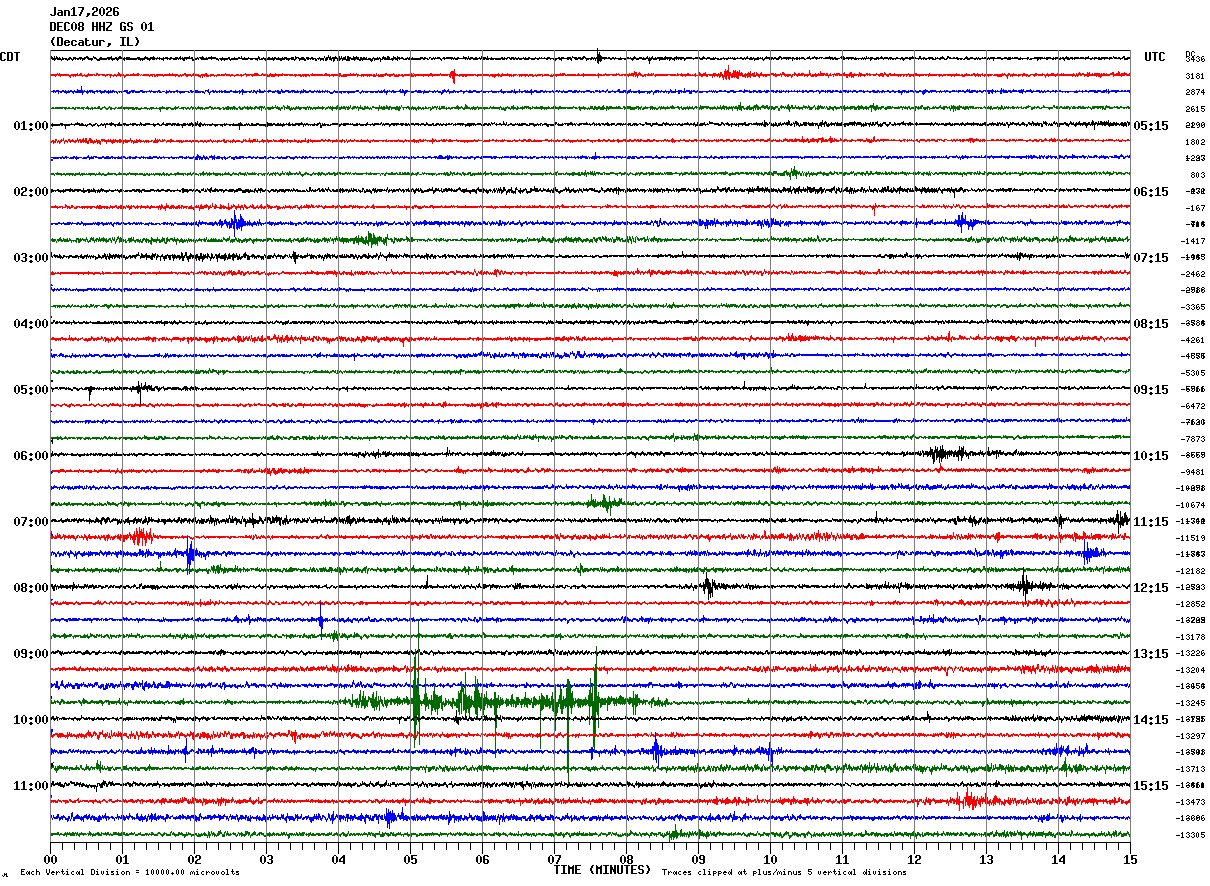
Task: Click the DC offset value -4261
Action: [1193, 340]
